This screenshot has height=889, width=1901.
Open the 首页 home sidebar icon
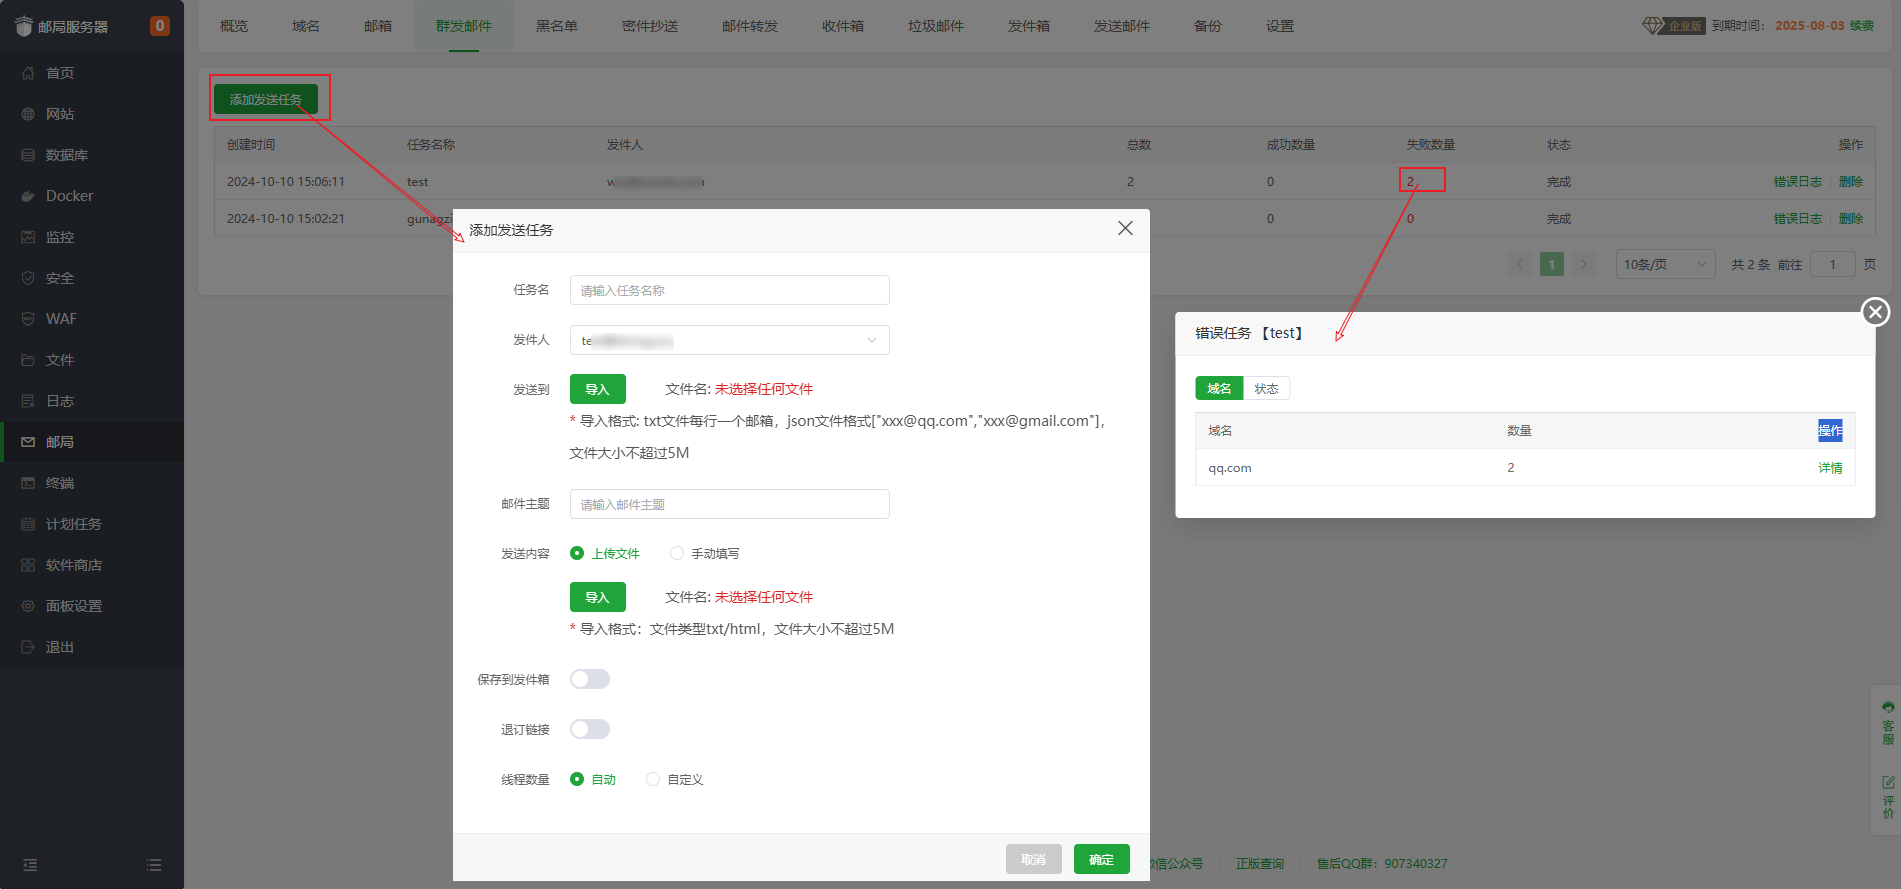click(28, 73)
